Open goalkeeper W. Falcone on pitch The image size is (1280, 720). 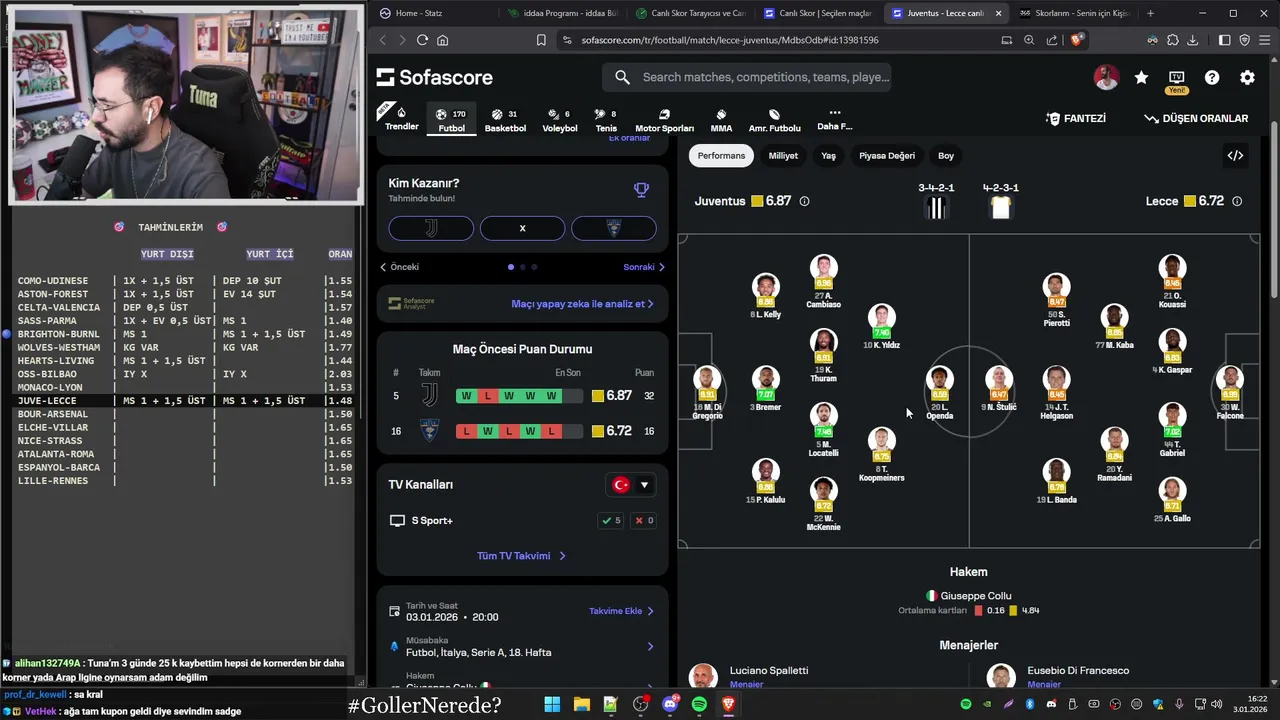1230,392
